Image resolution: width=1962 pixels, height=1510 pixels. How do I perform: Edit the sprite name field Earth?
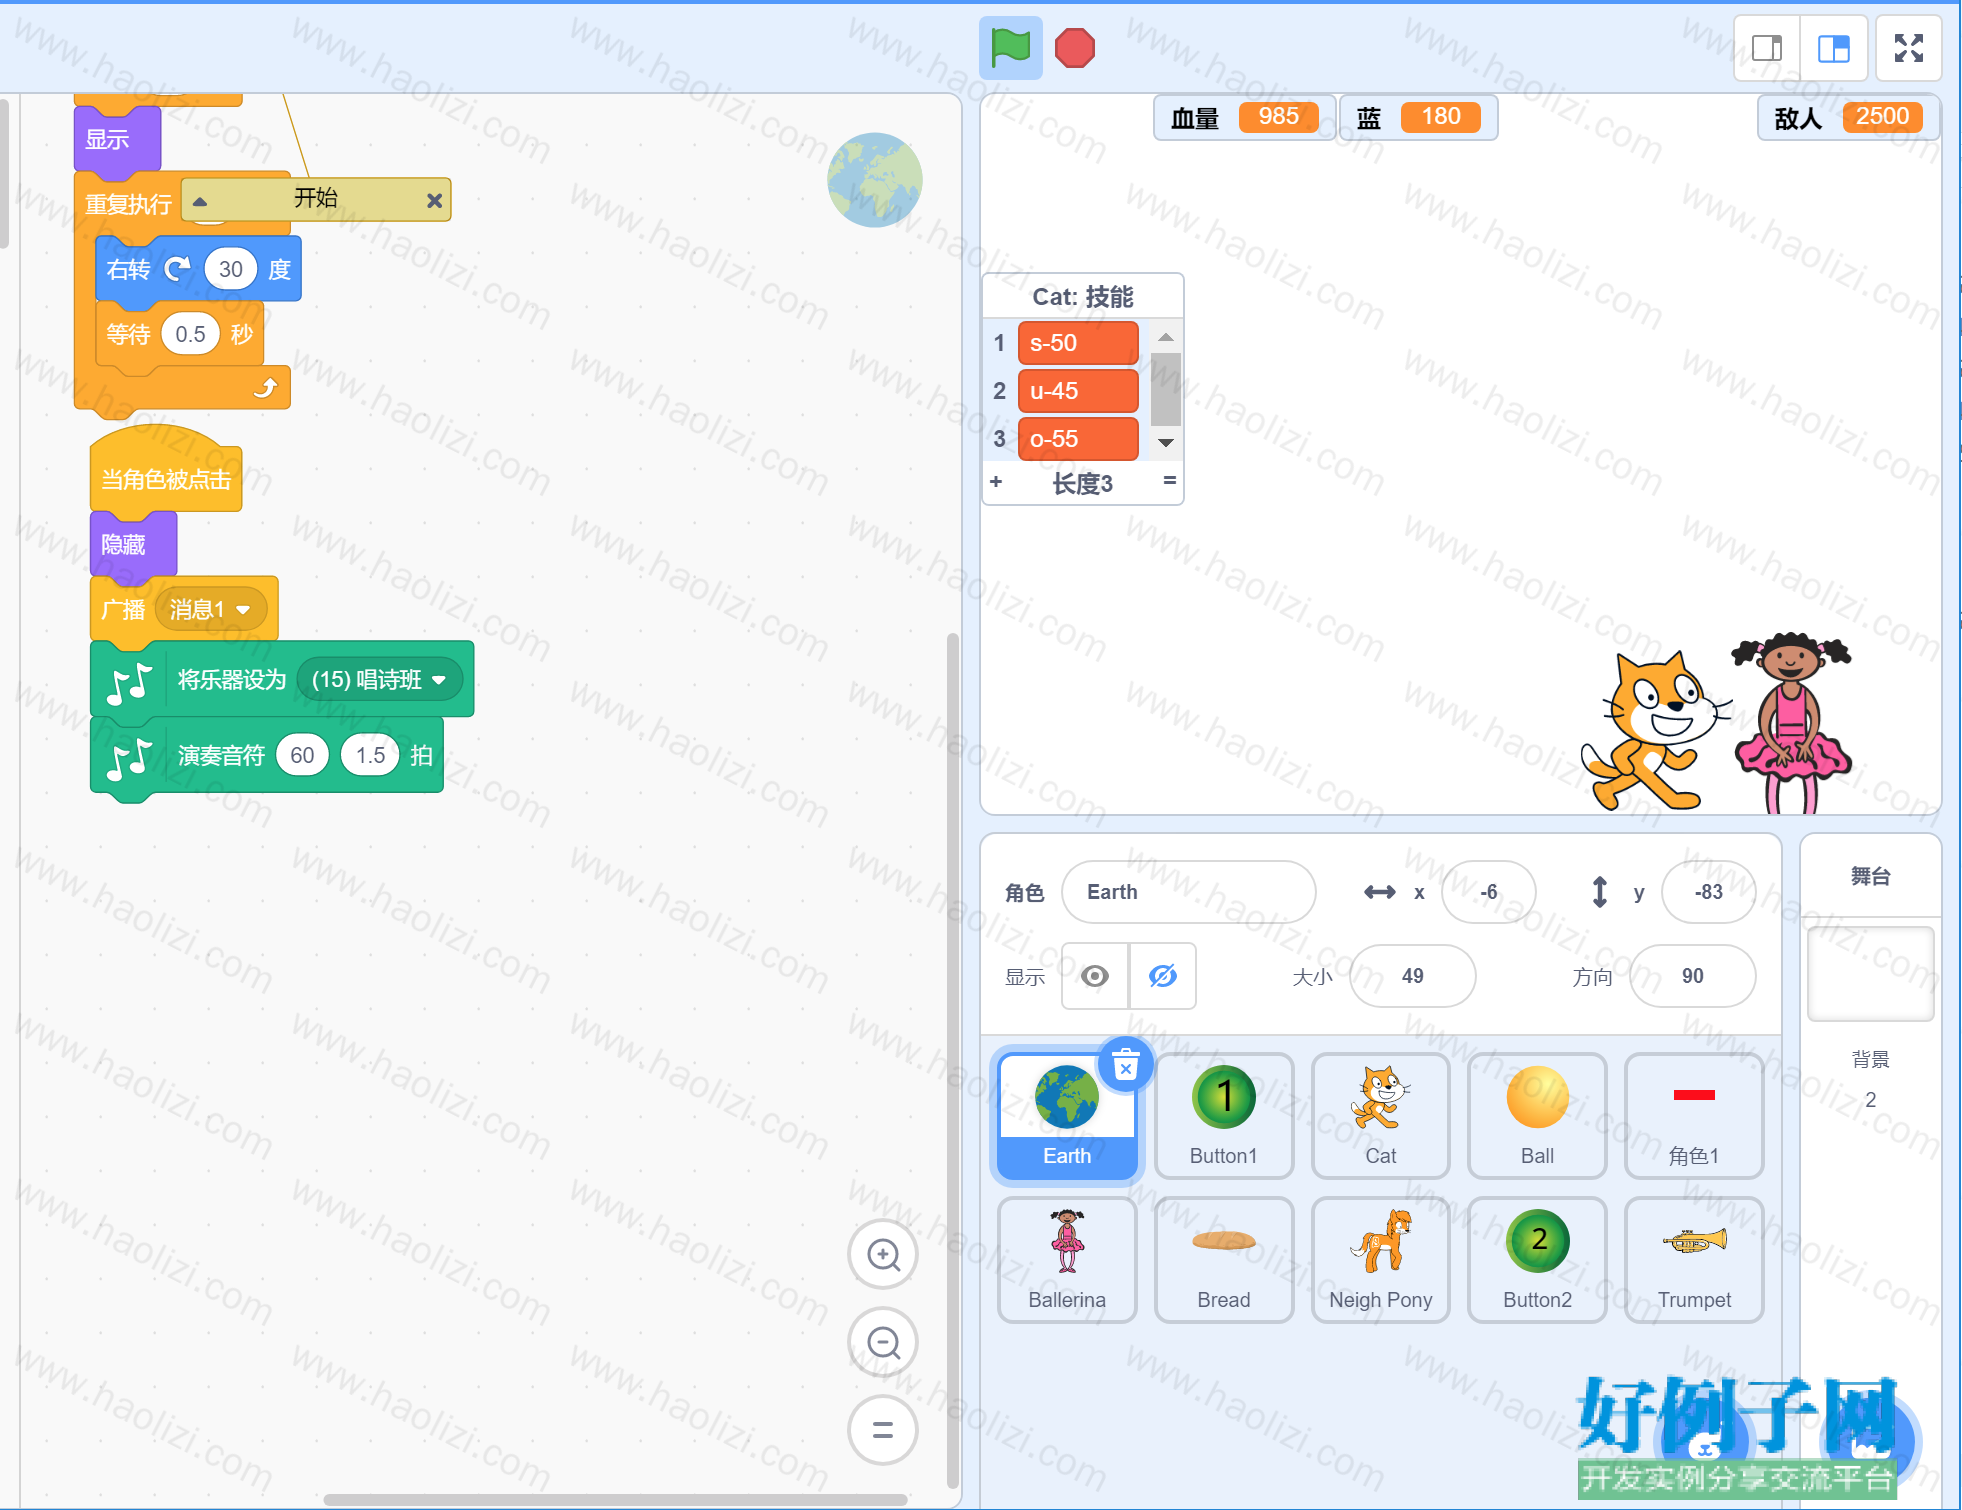1188,892
